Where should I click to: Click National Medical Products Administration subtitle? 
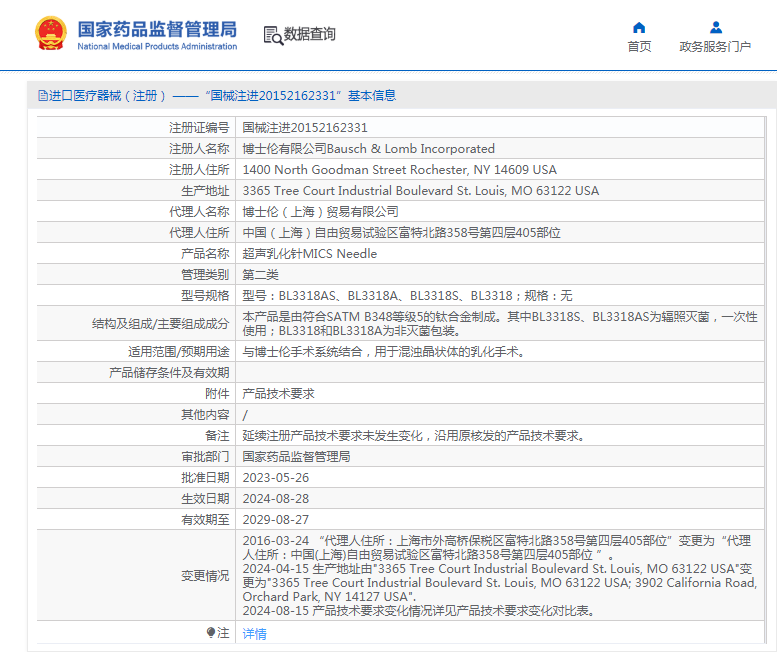click(157, 47)
